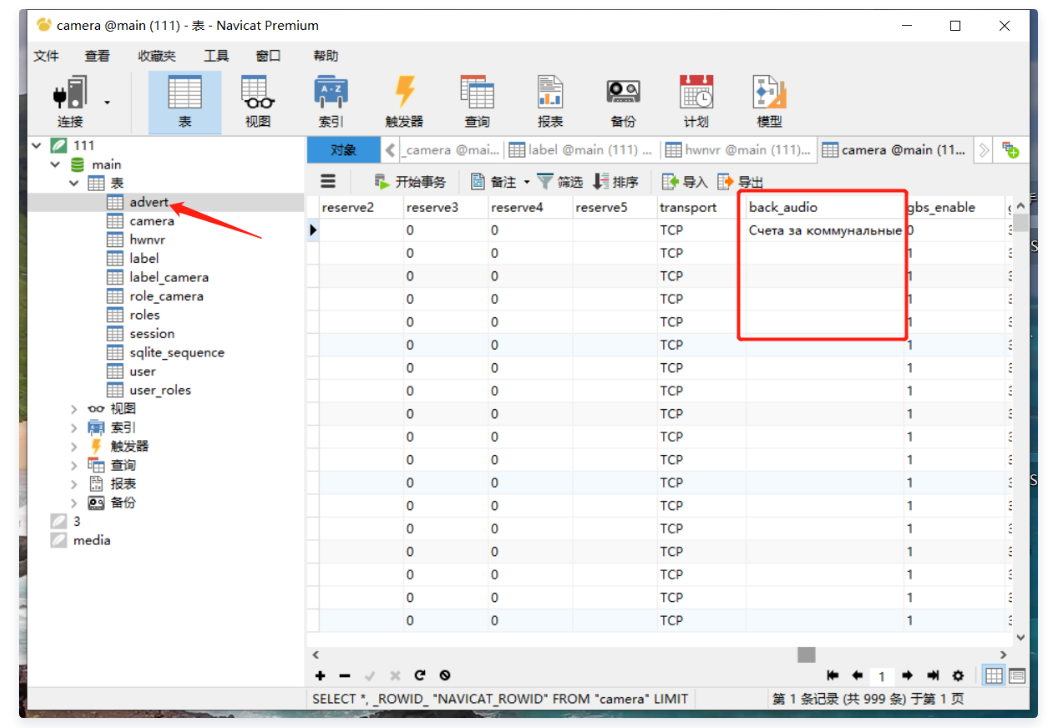Viewport: 1060px width, 728px height.
Task: Go to previous page arrow
Action: [x=857, y=675]
